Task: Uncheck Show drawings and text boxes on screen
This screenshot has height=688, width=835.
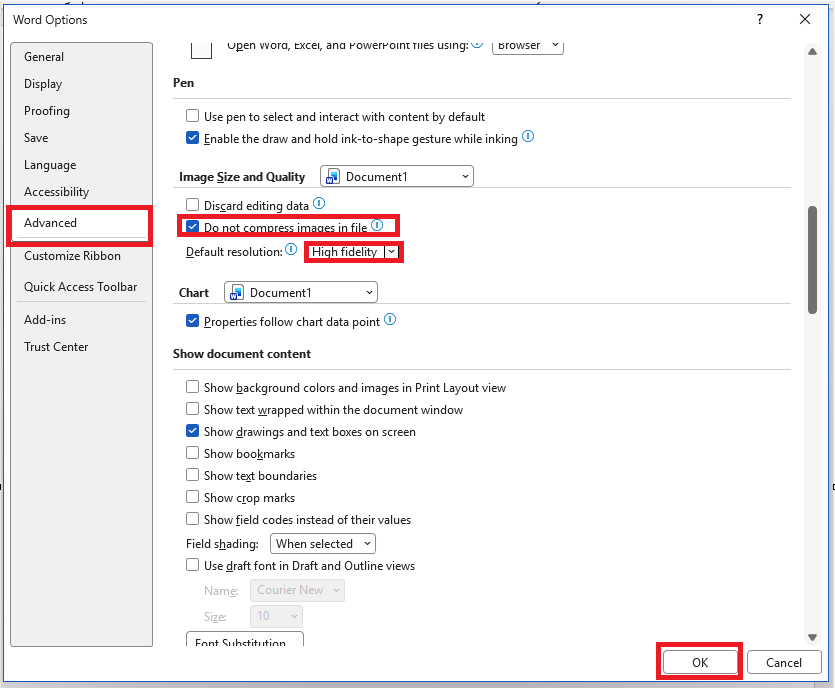Action: click(192, 431)
